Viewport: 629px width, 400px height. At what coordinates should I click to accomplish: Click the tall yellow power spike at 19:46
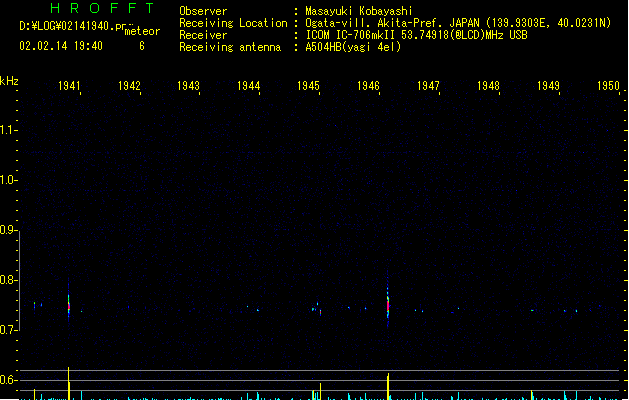coord(388,386)
